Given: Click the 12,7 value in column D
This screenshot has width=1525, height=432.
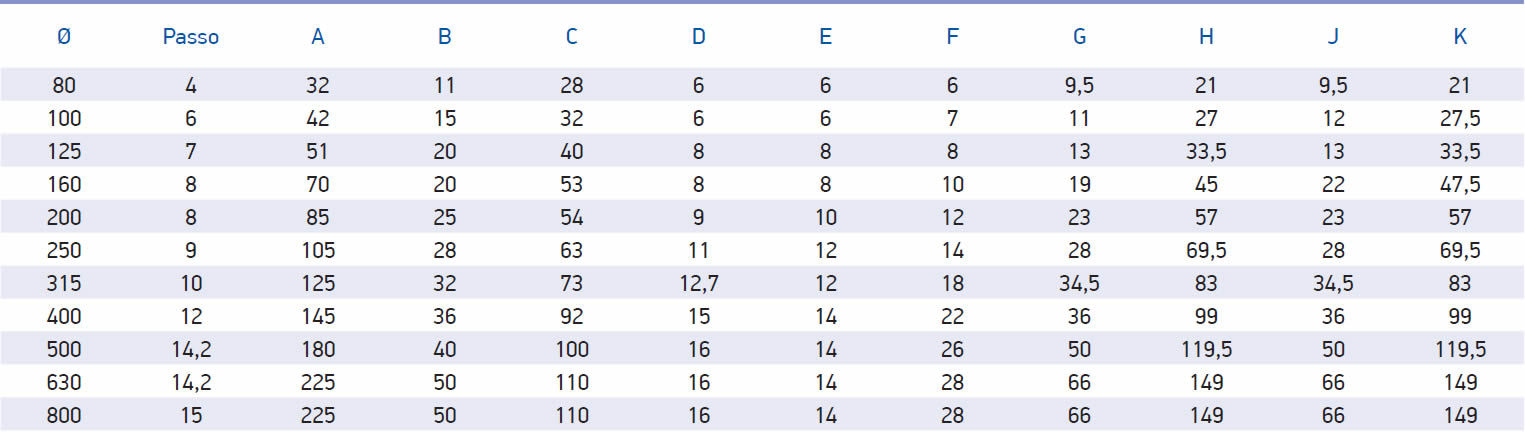Looking at the screenshot, I should (698, 284).
